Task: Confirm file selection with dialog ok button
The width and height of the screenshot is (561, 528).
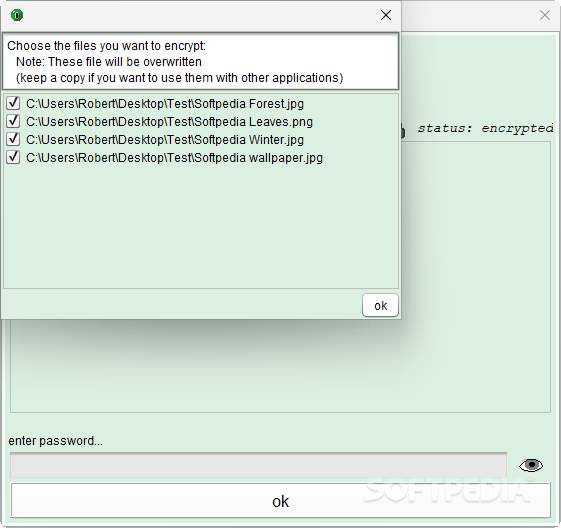Action: coord(380,305)
